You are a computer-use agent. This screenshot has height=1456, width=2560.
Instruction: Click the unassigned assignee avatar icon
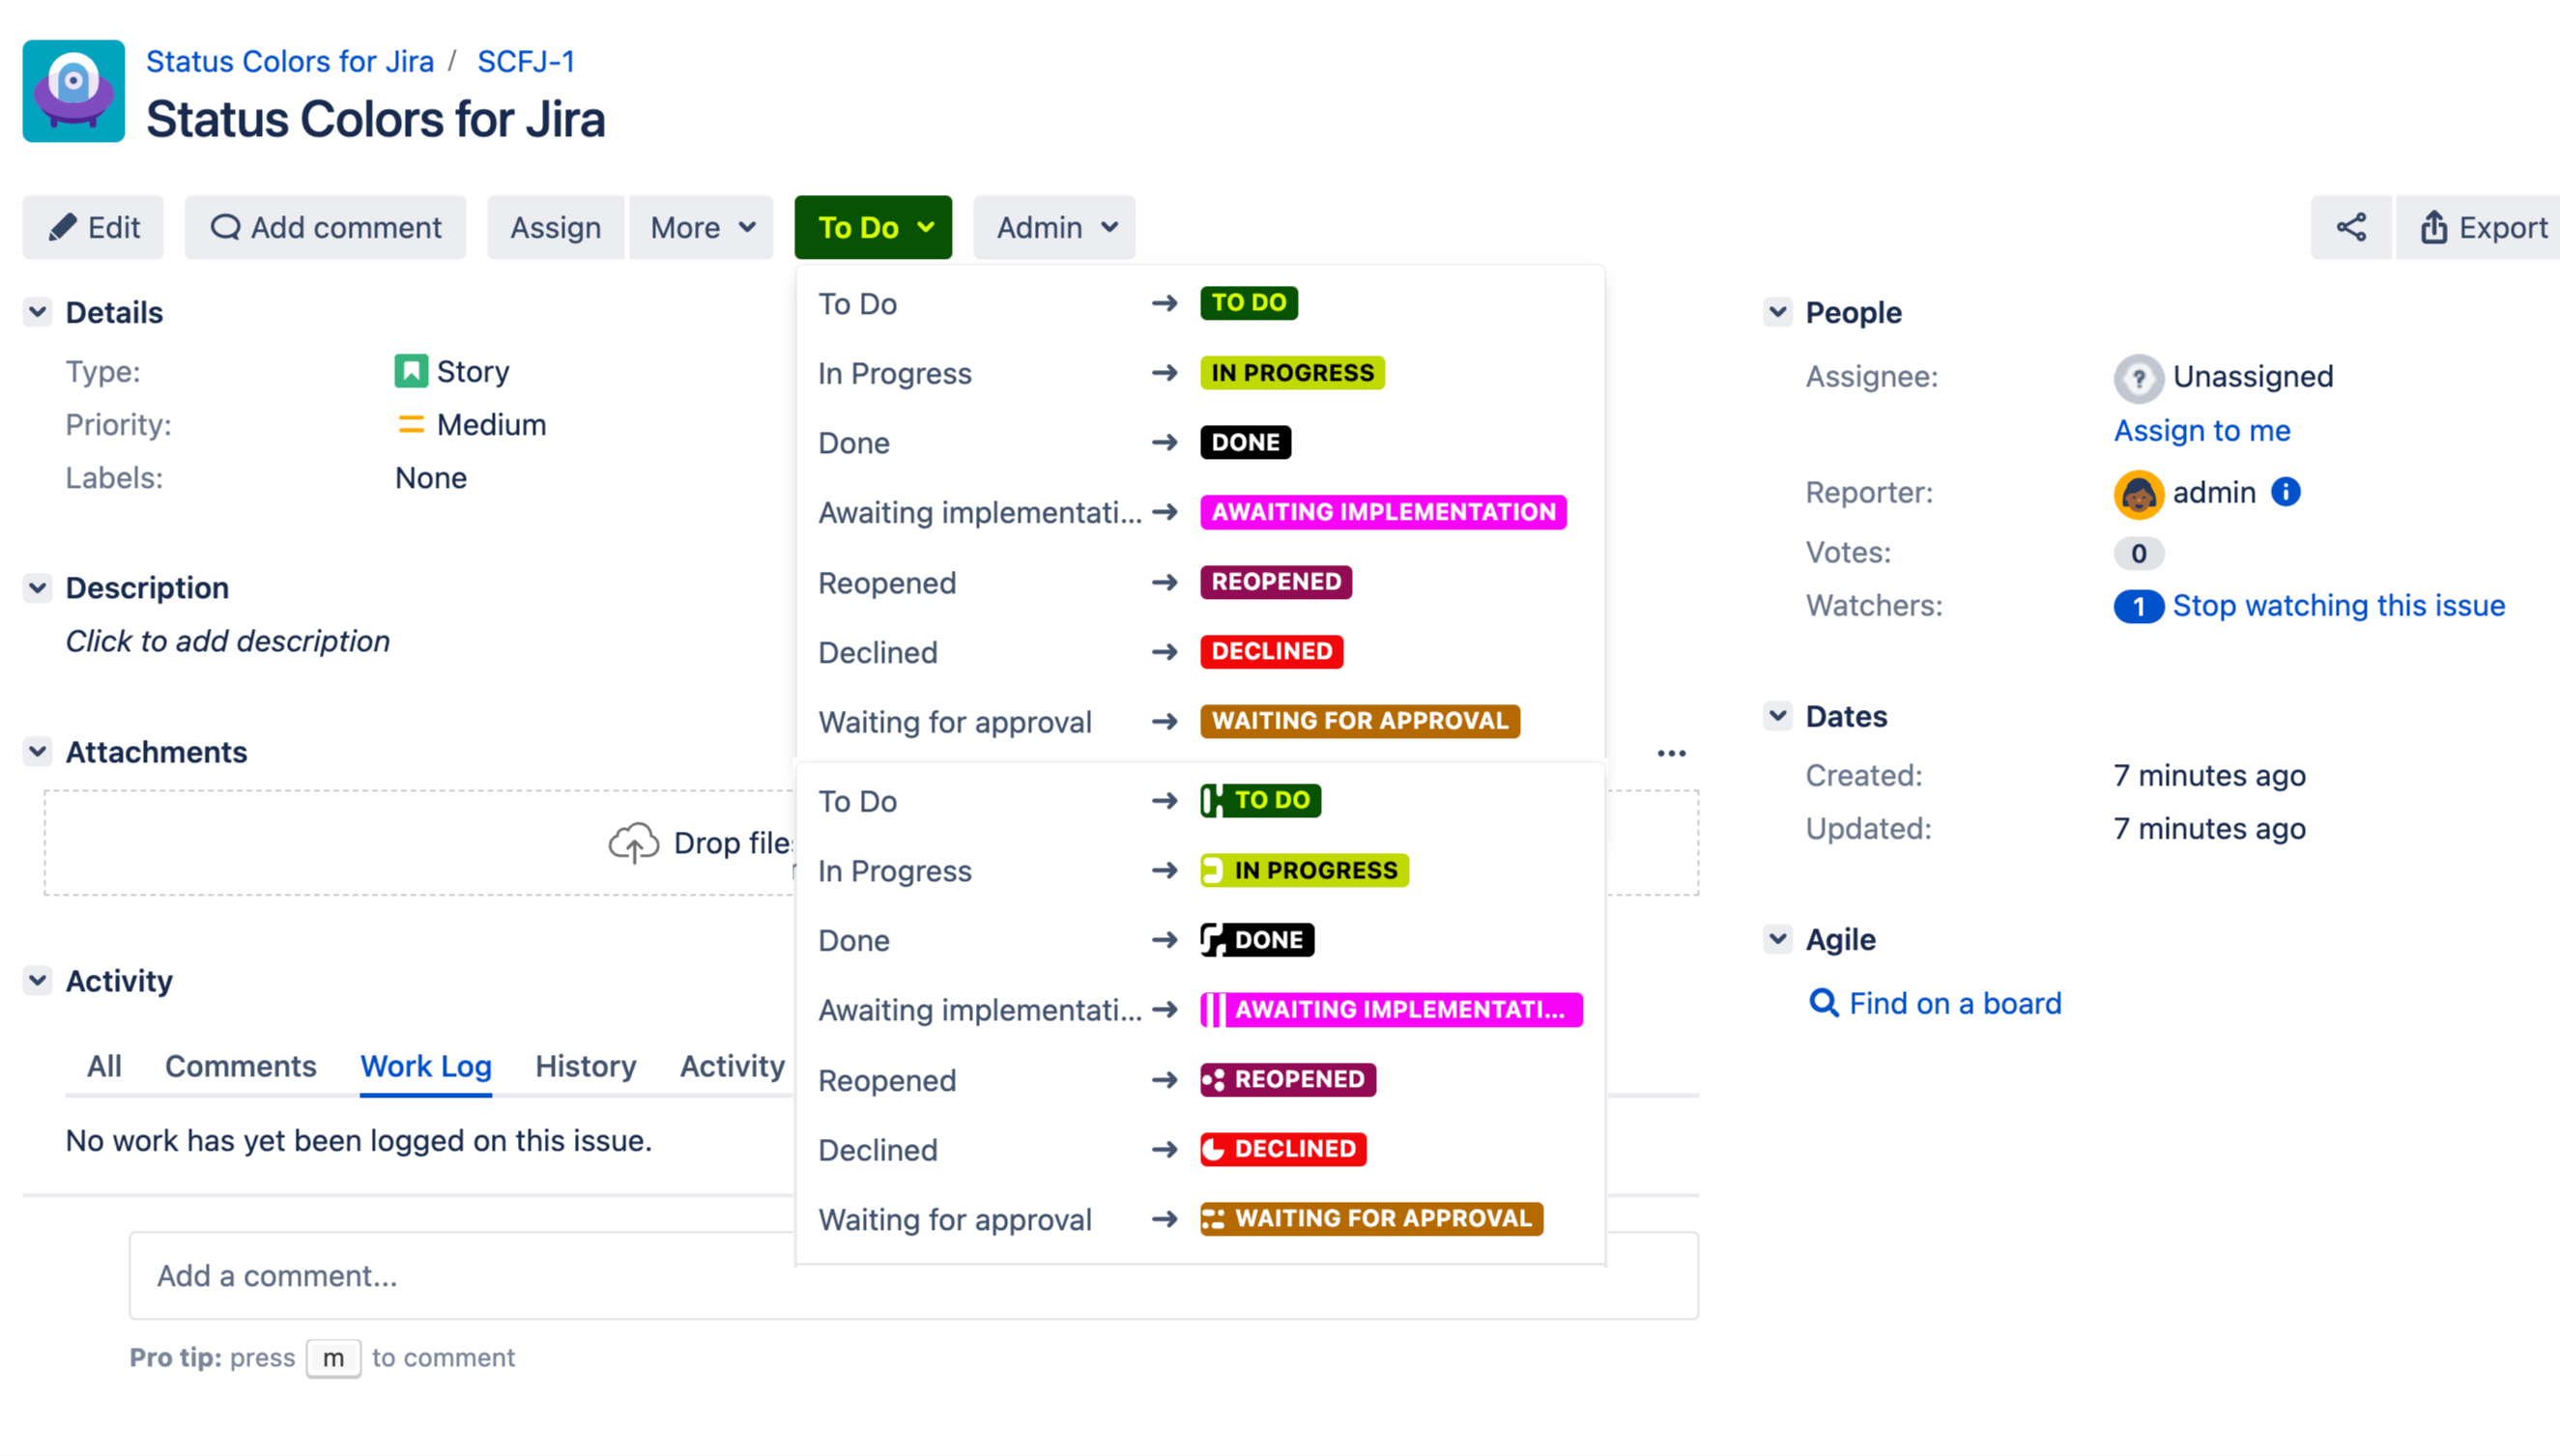2138,377
